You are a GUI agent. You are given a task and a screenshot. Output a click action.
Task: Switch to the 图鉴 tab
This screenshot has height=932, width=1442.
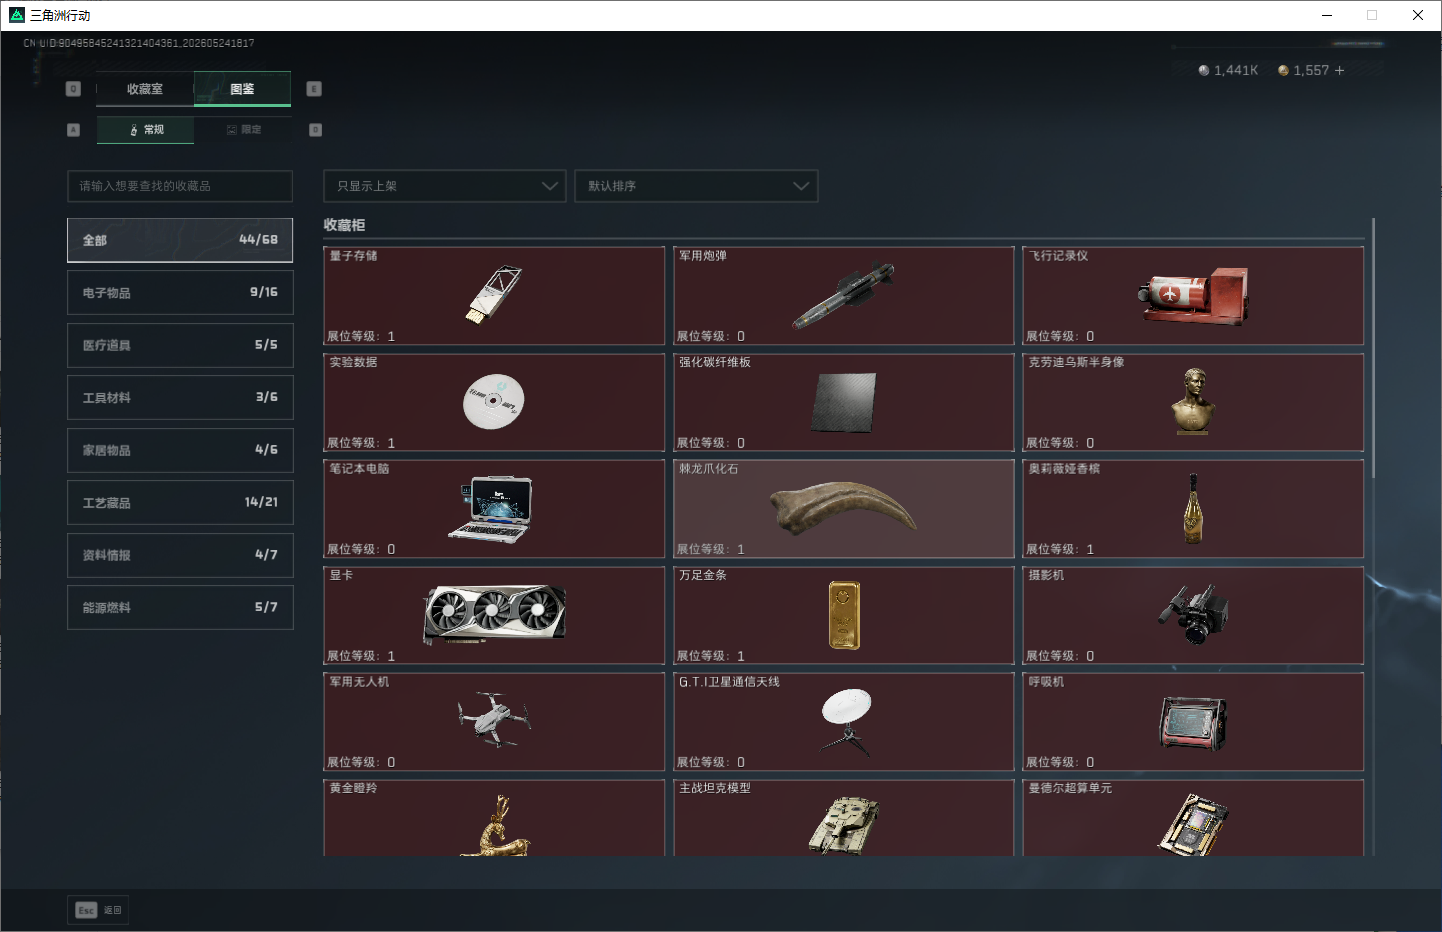(242, 89)
